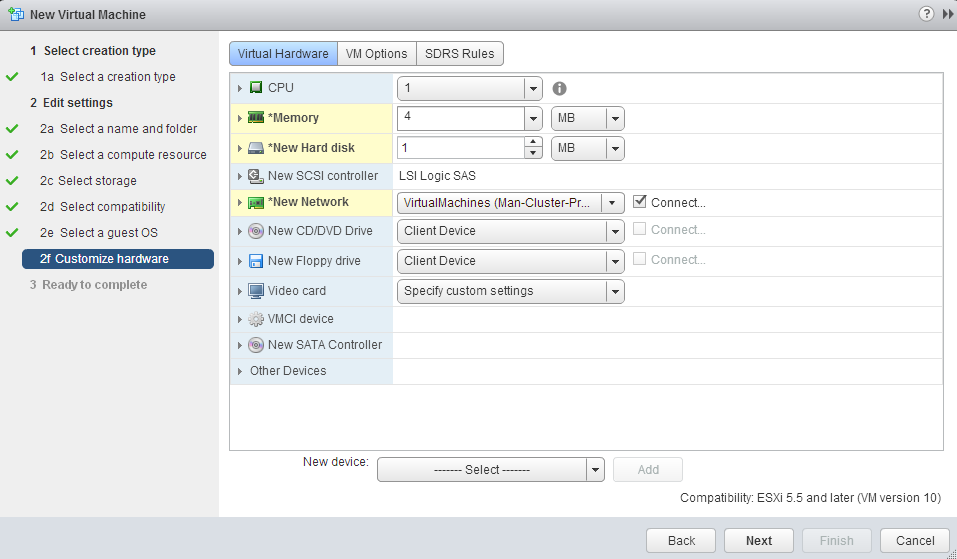Click the Memory module icon
The height and width of the screenshot is (559, 957).
click(256, 117)
